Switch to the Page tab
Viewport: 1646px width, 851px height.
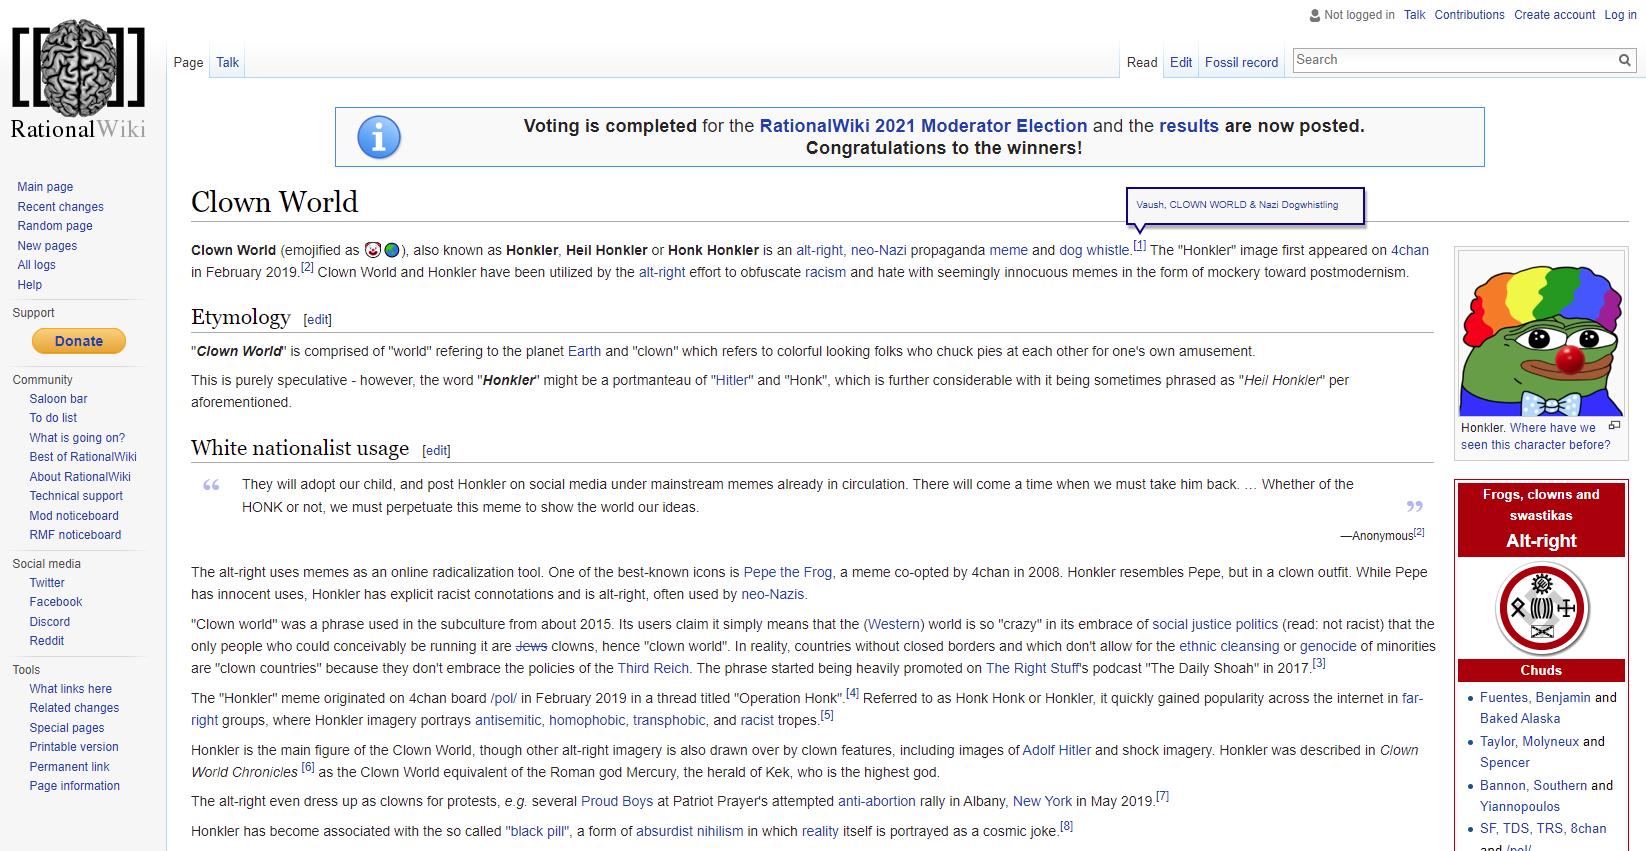(188, 62)
